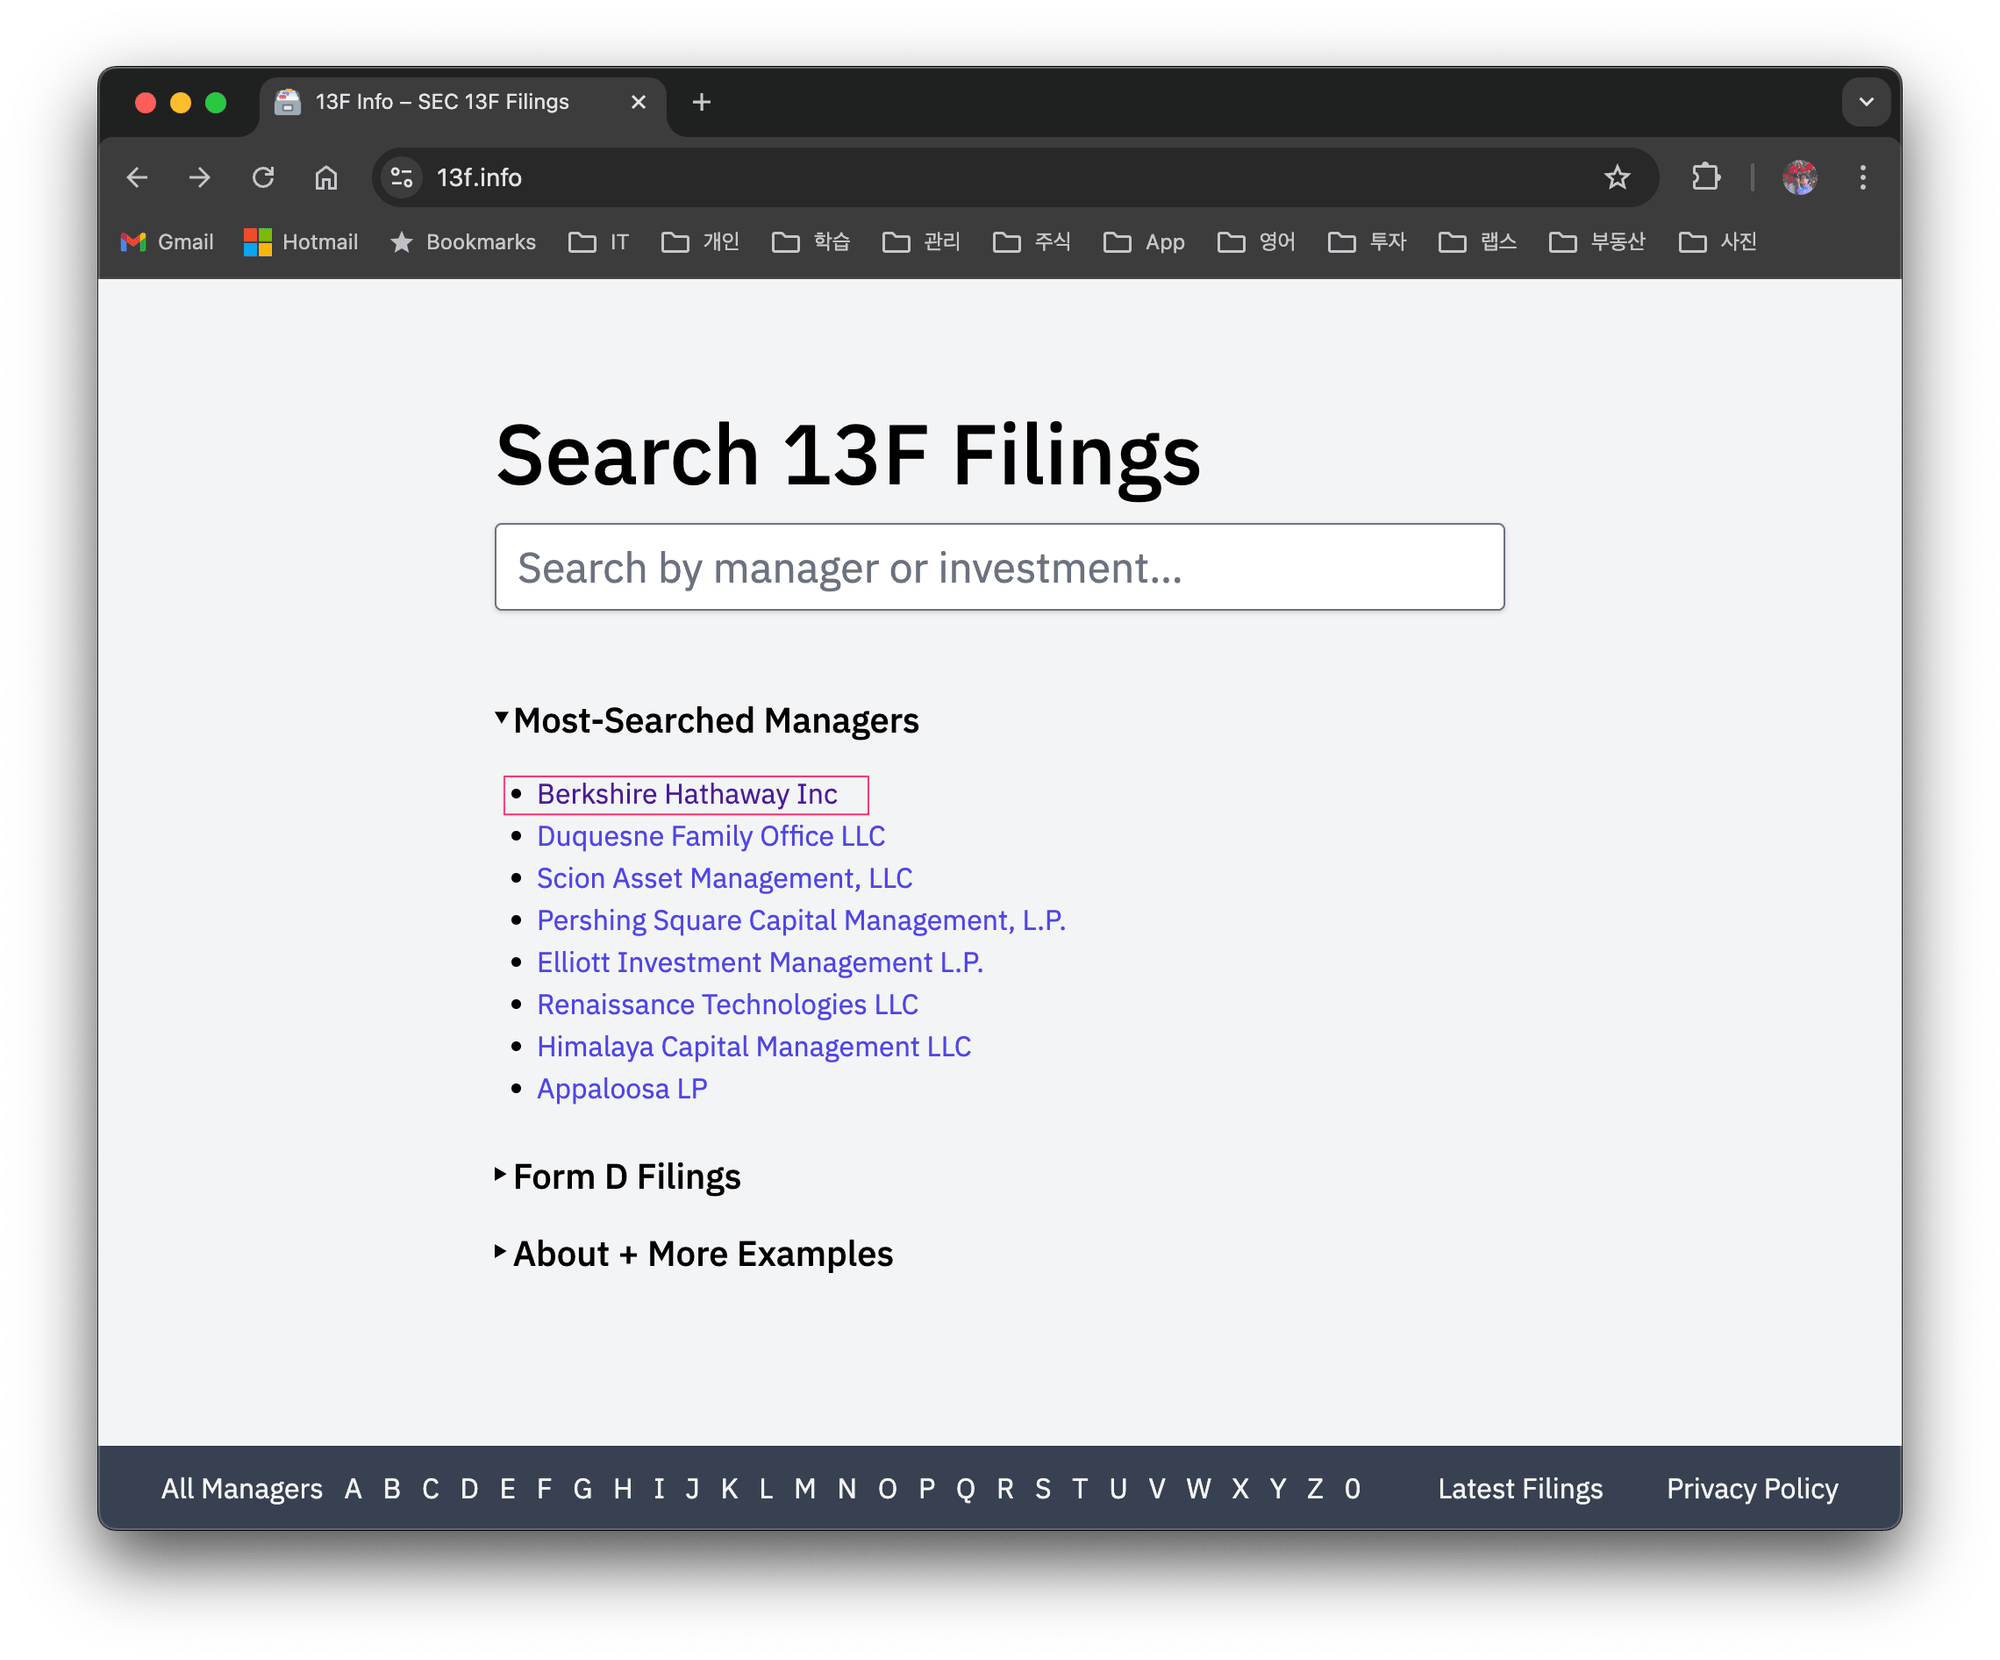Open Latest Filings footer link

1520,1489
